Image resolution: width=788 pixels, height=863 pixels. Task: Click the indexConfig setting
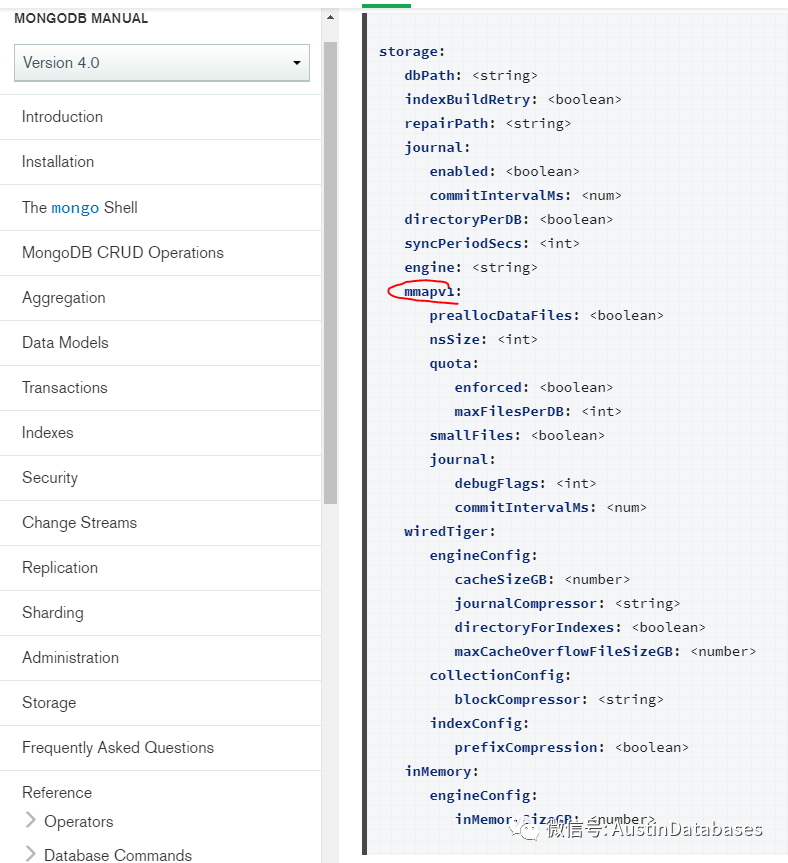[x=479, y=724]
